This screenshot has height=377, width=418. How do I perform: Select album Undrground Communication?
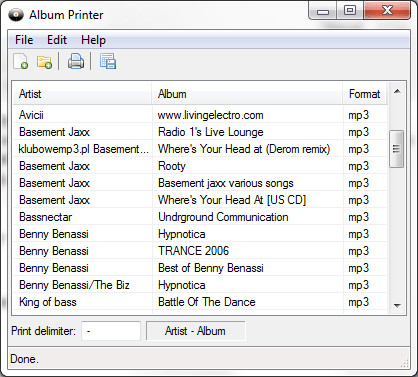[223, 217]
